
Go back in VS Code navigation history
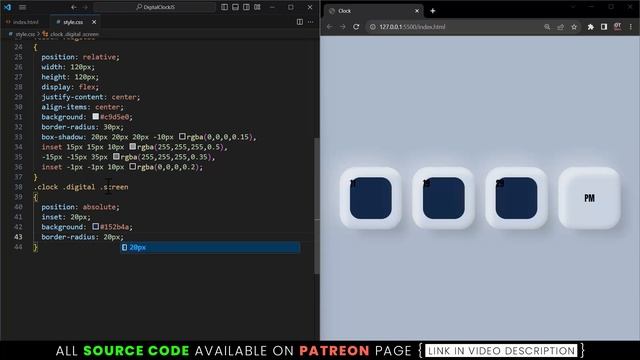click(73, 7)
